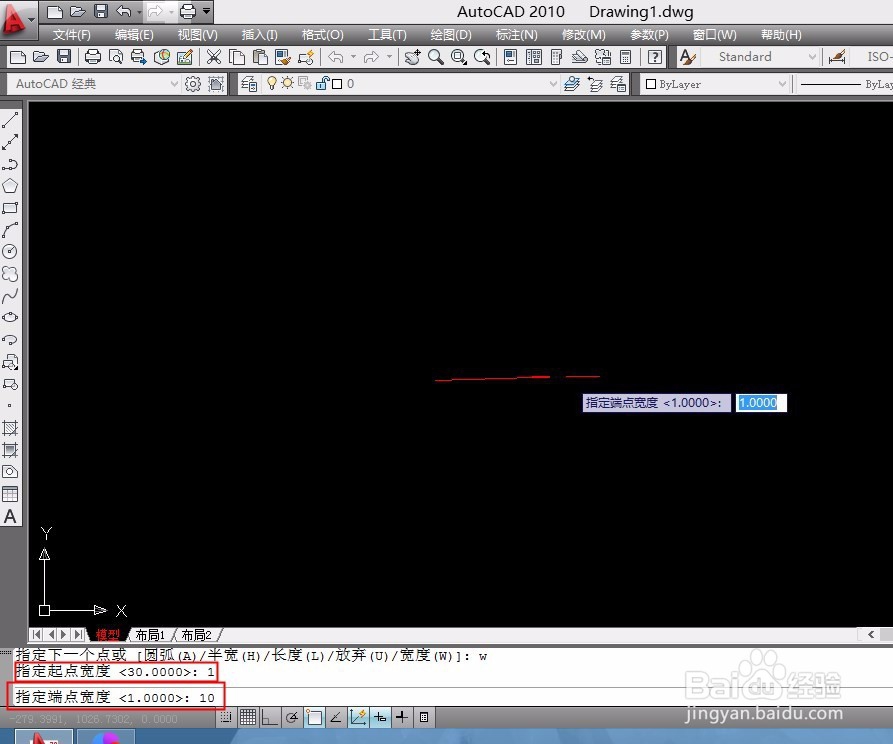This screenshot has width=893, height=744.
Task: Toggle Object Snap Tracking in status bar
Action: 336,717
